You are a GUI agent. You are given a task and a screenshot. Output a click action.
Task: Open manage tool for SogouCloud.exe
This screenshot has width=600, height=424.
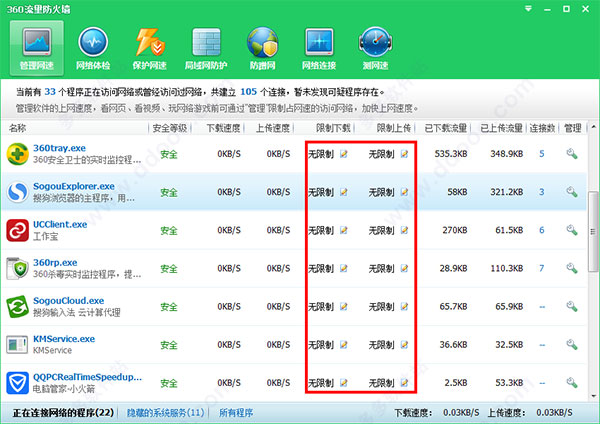[x=572, y=306]
